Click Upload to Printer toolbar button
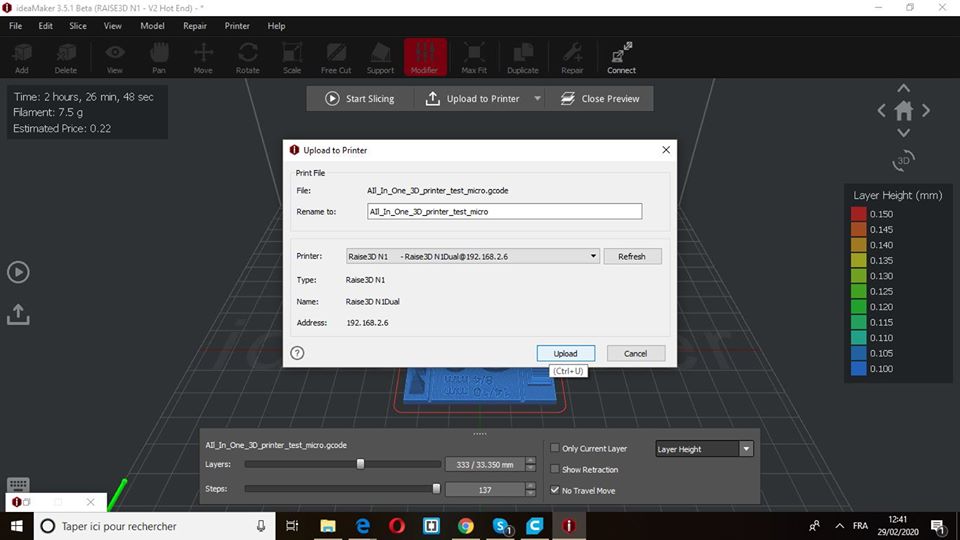 pos(472,99)
